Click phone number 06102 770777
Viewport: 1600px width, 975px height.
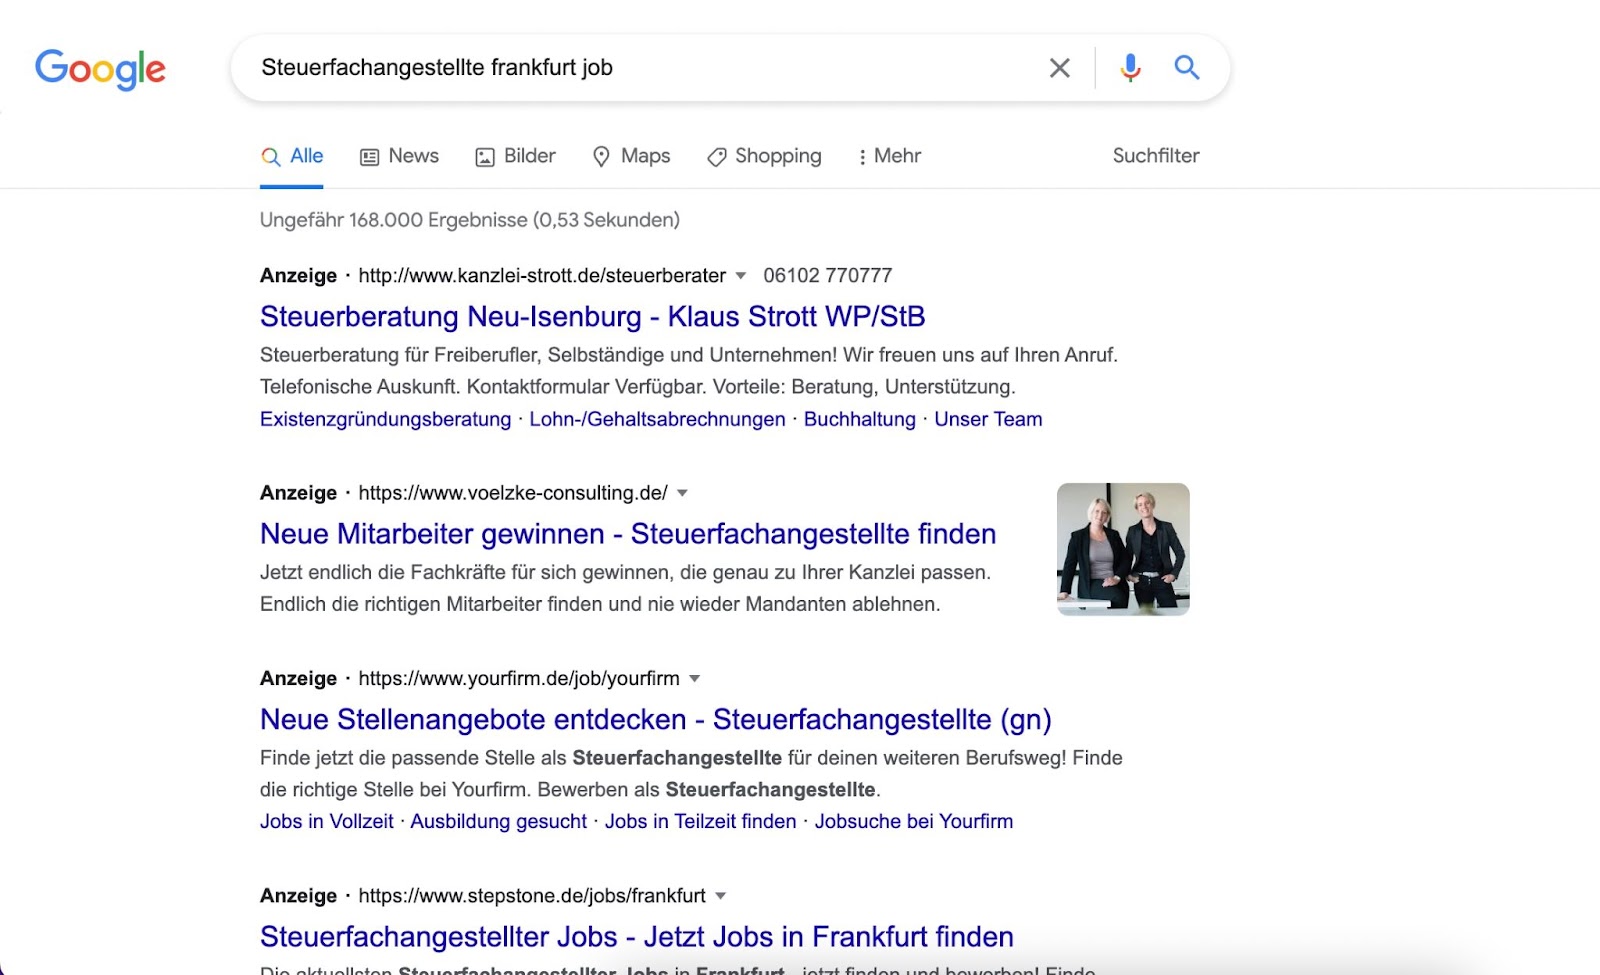pos(827,275)
